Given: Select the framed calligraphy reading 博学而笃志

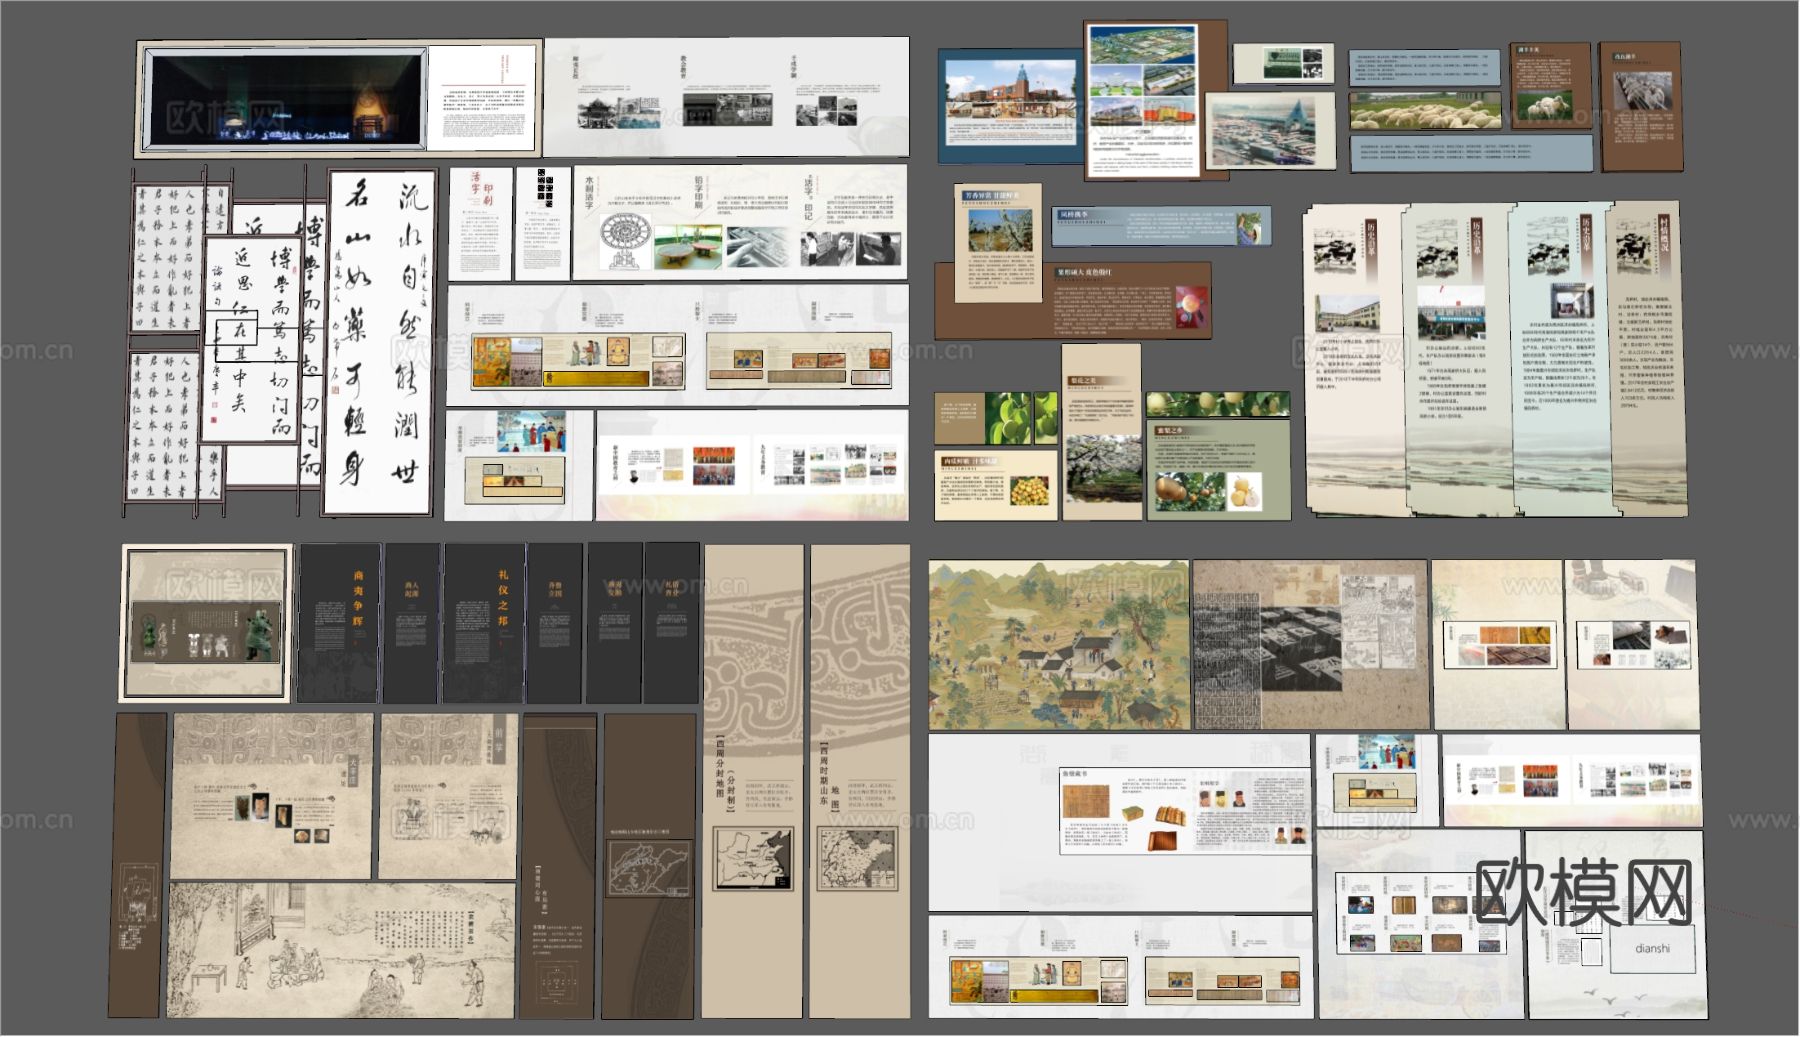Looking at the screenshot, I should pyautogui.click(x=252, y=339).
